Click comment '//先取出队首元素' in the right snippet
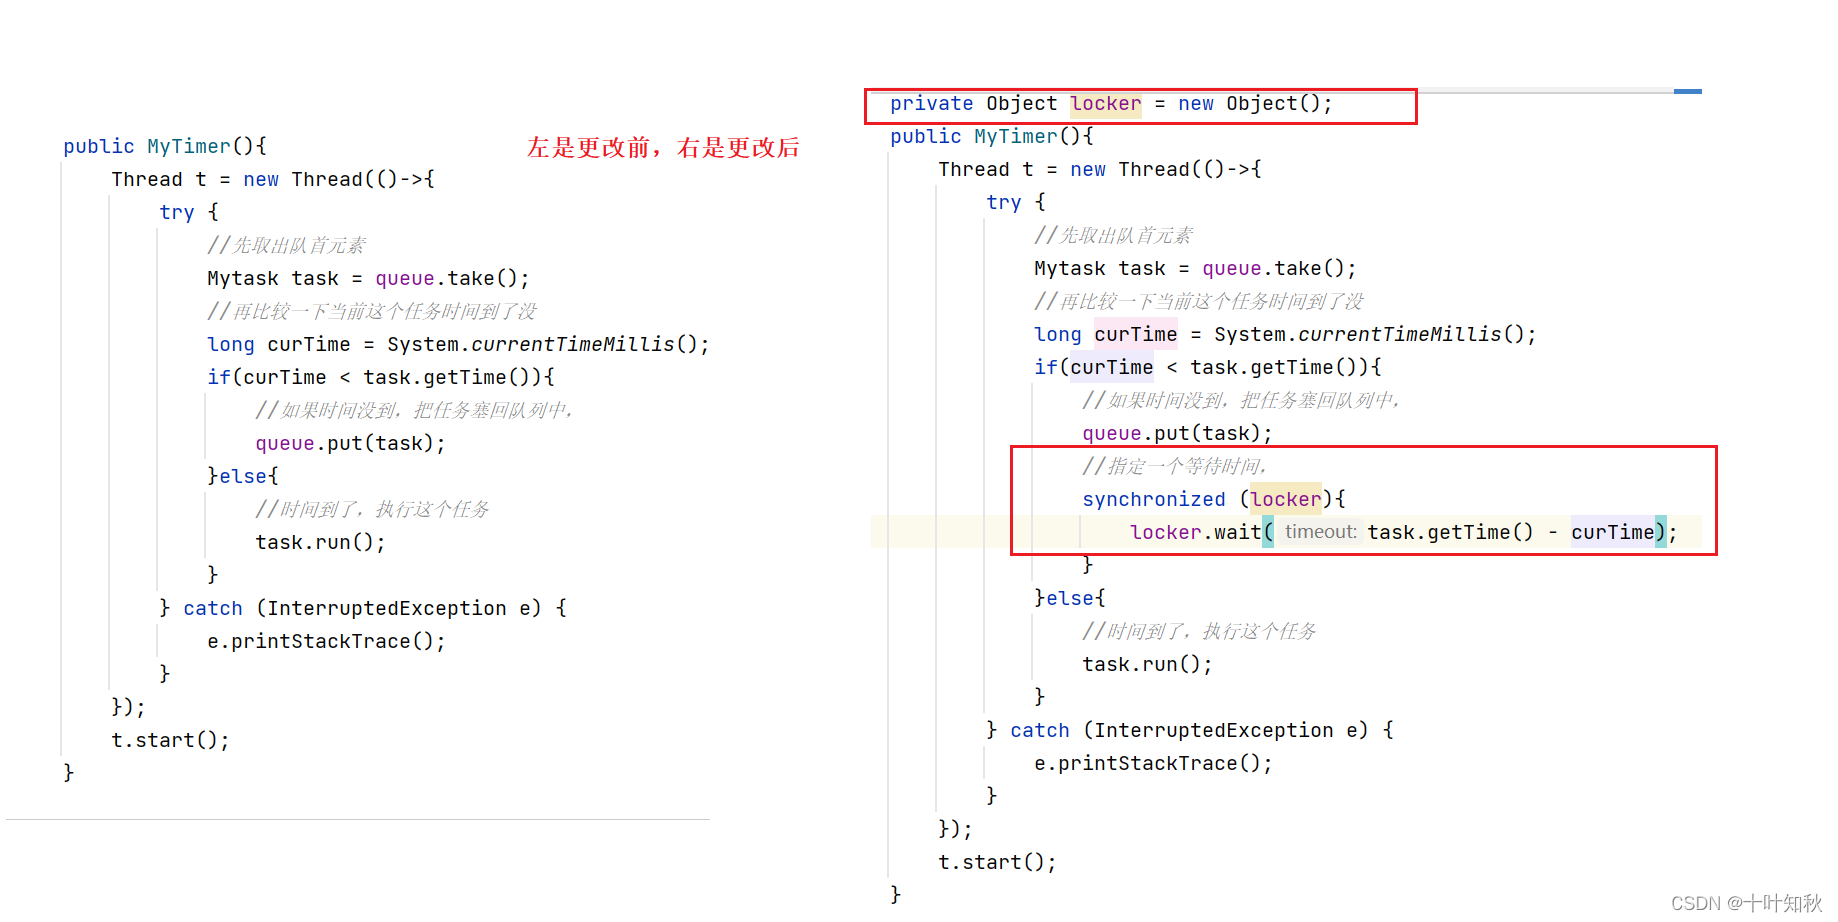The height and width of the screenshot is (922, 1838). tap(1114, 236)
